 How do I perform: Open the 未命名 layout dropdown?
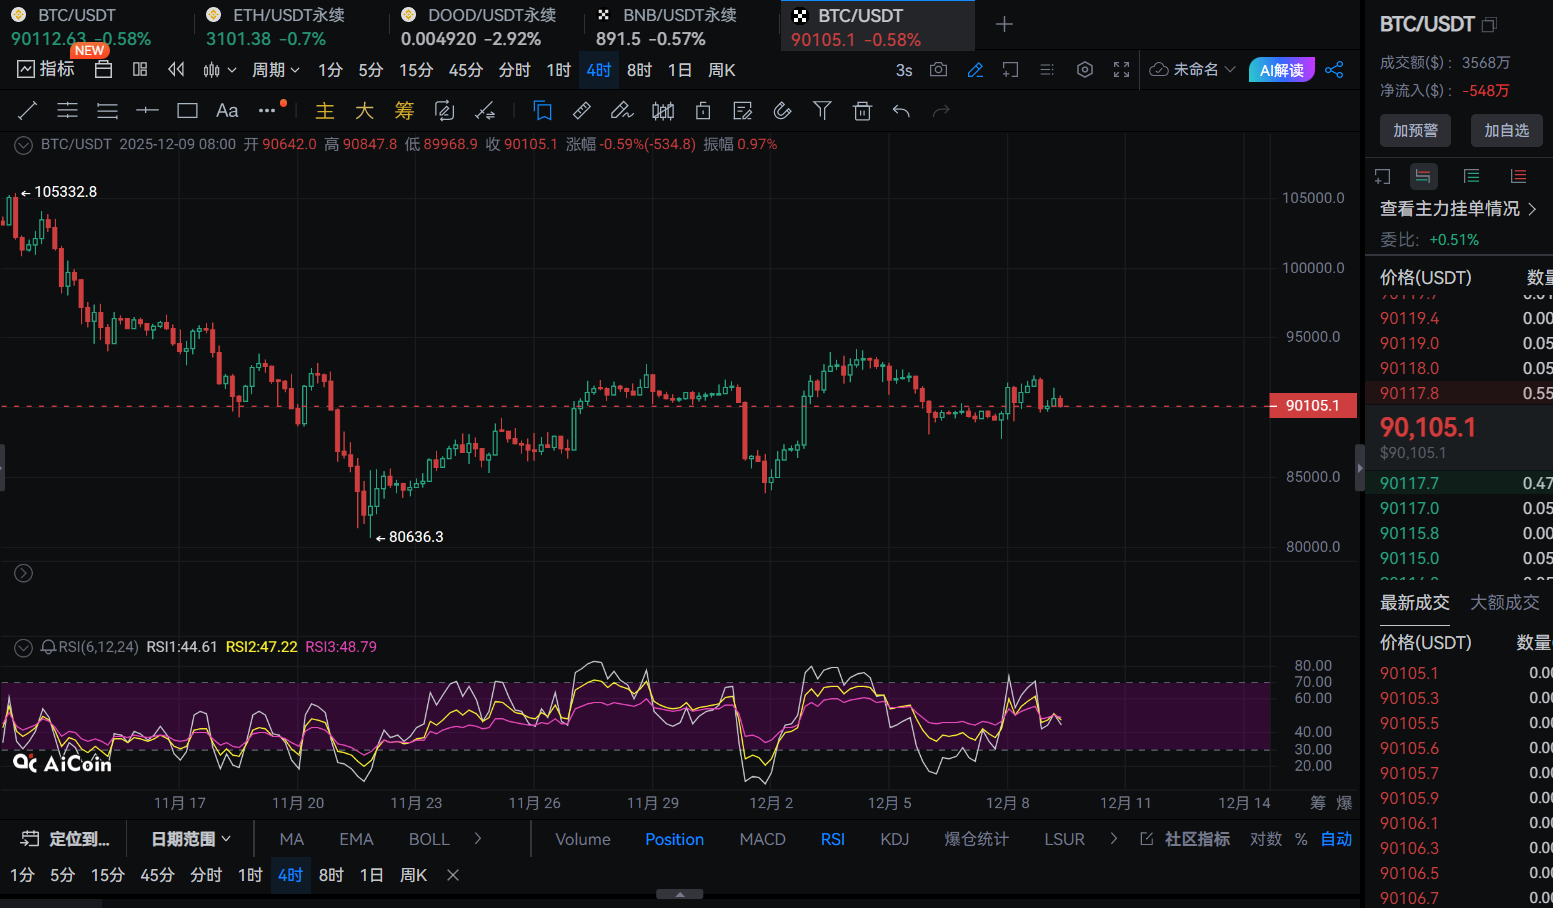coord(1194,70)
